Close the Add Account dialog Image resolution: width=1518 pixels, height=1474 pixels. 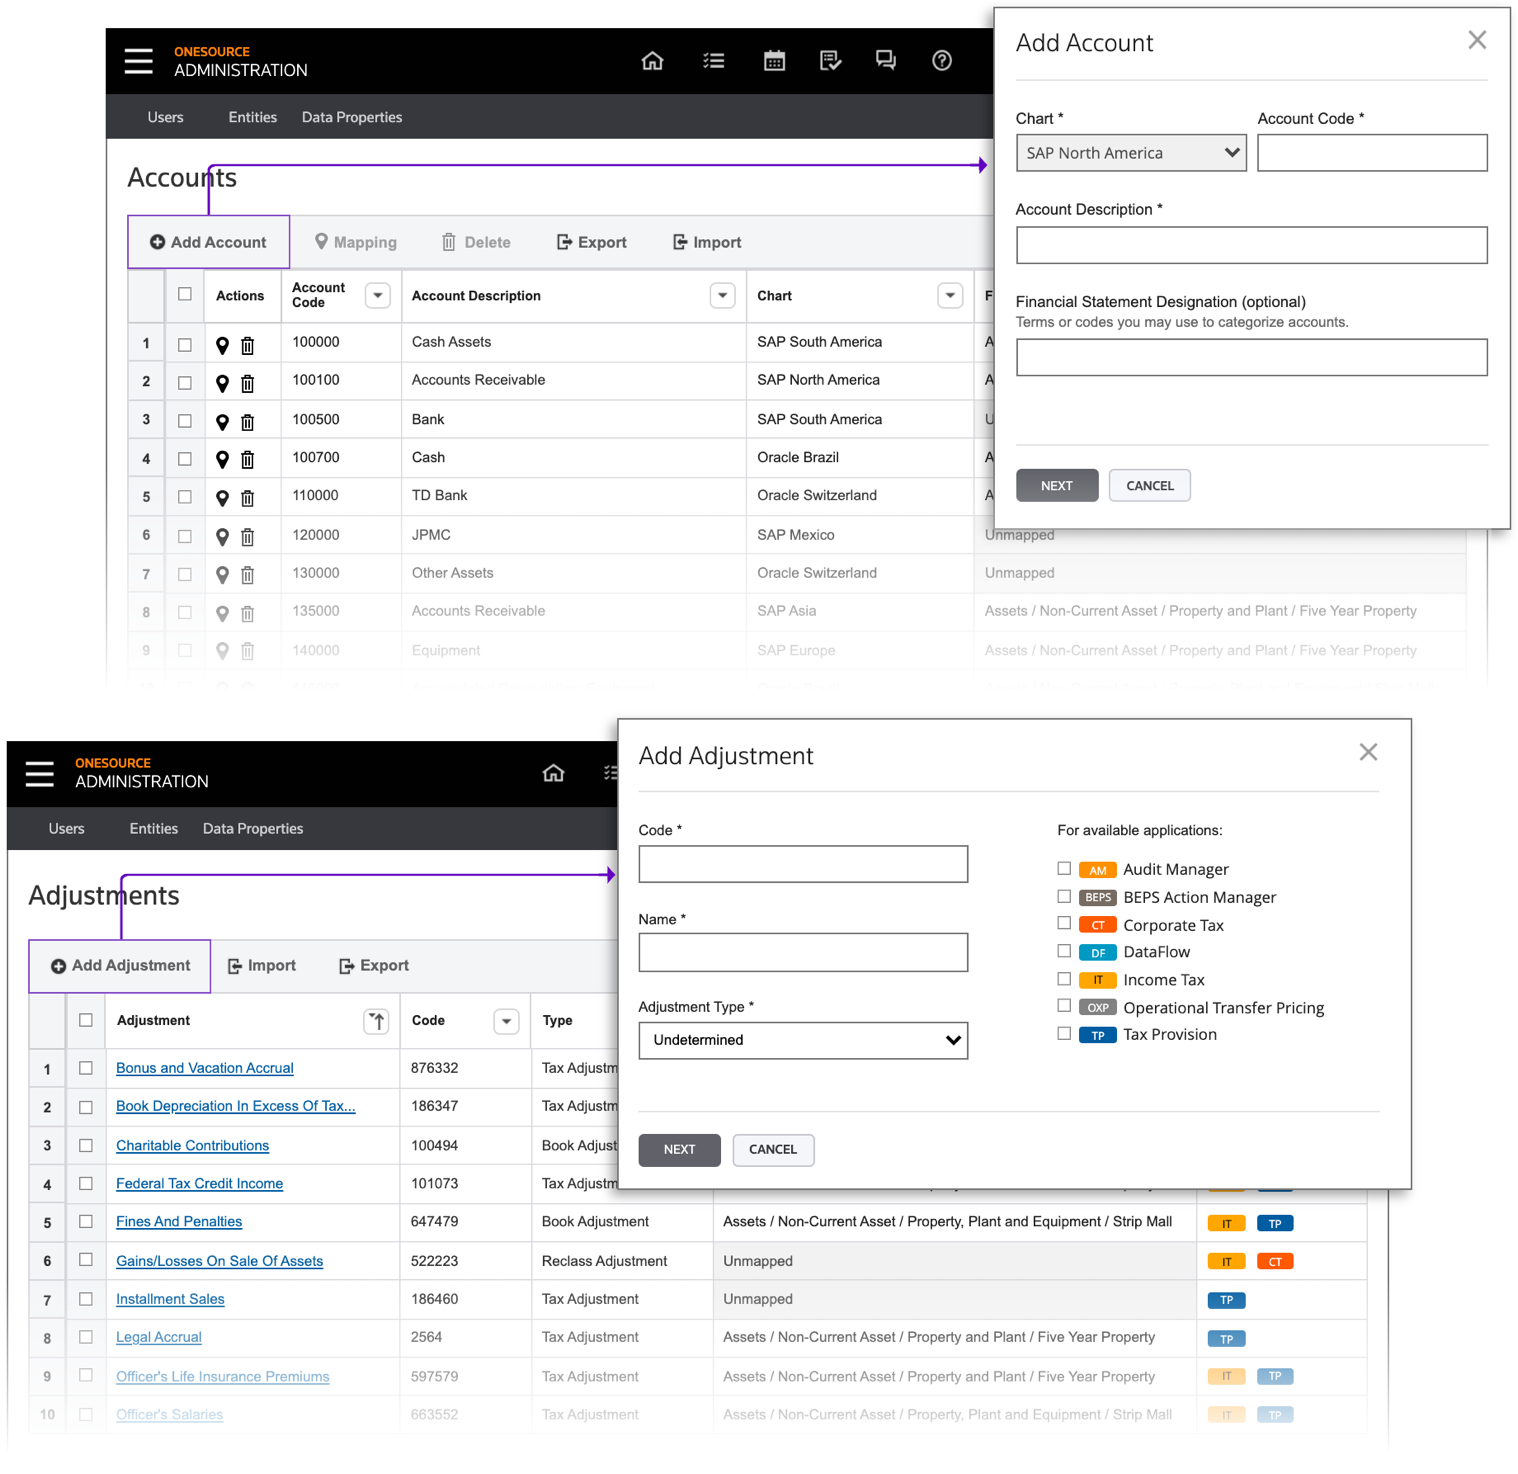click(1477, 40)
